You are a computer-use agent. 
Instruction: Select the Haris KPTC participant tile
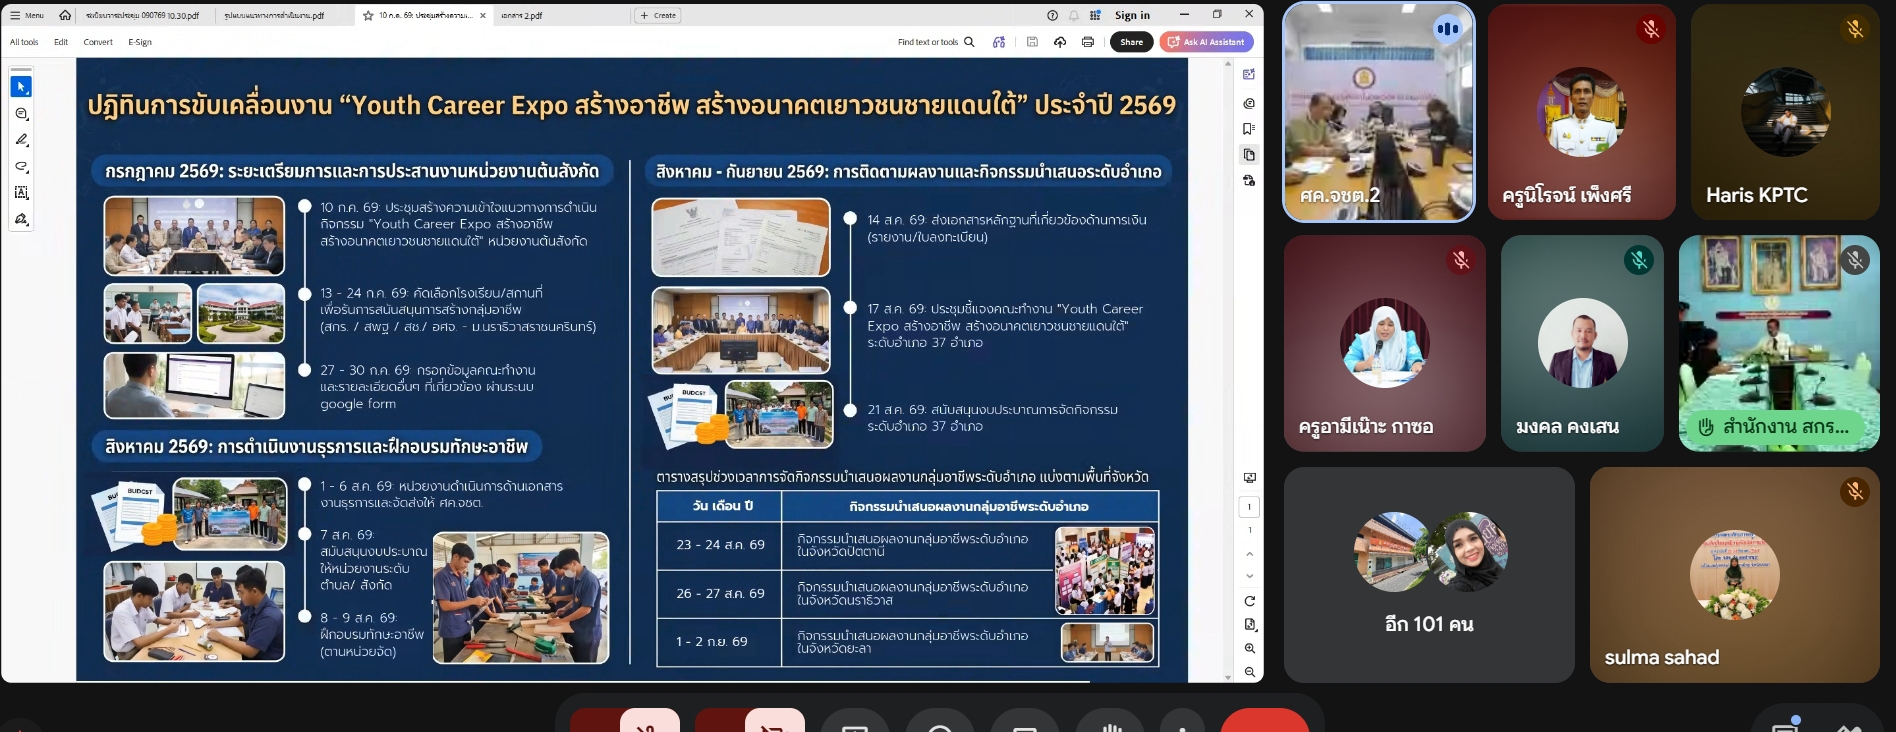[x=1785, y=112]
